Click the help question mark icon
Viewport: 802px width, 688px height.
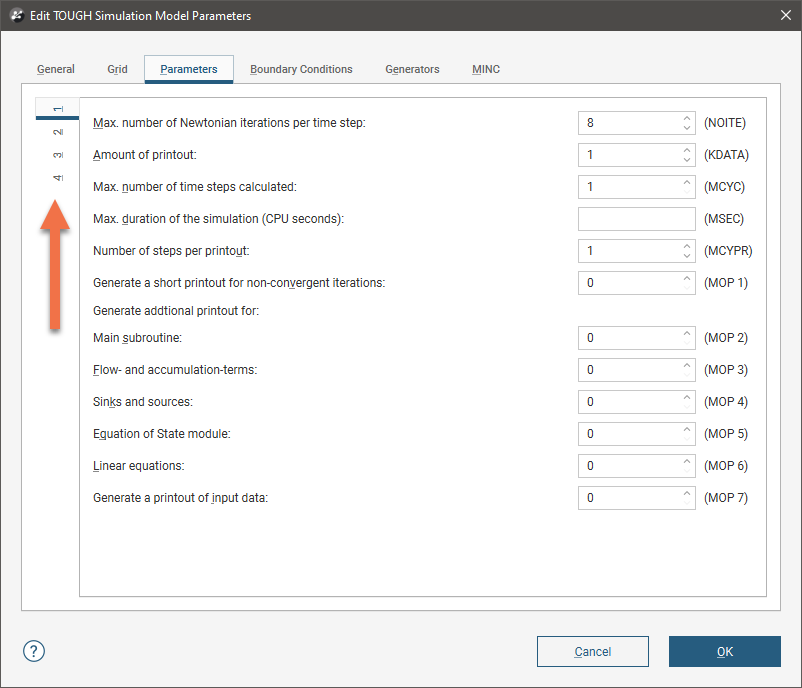pos(33,651)
